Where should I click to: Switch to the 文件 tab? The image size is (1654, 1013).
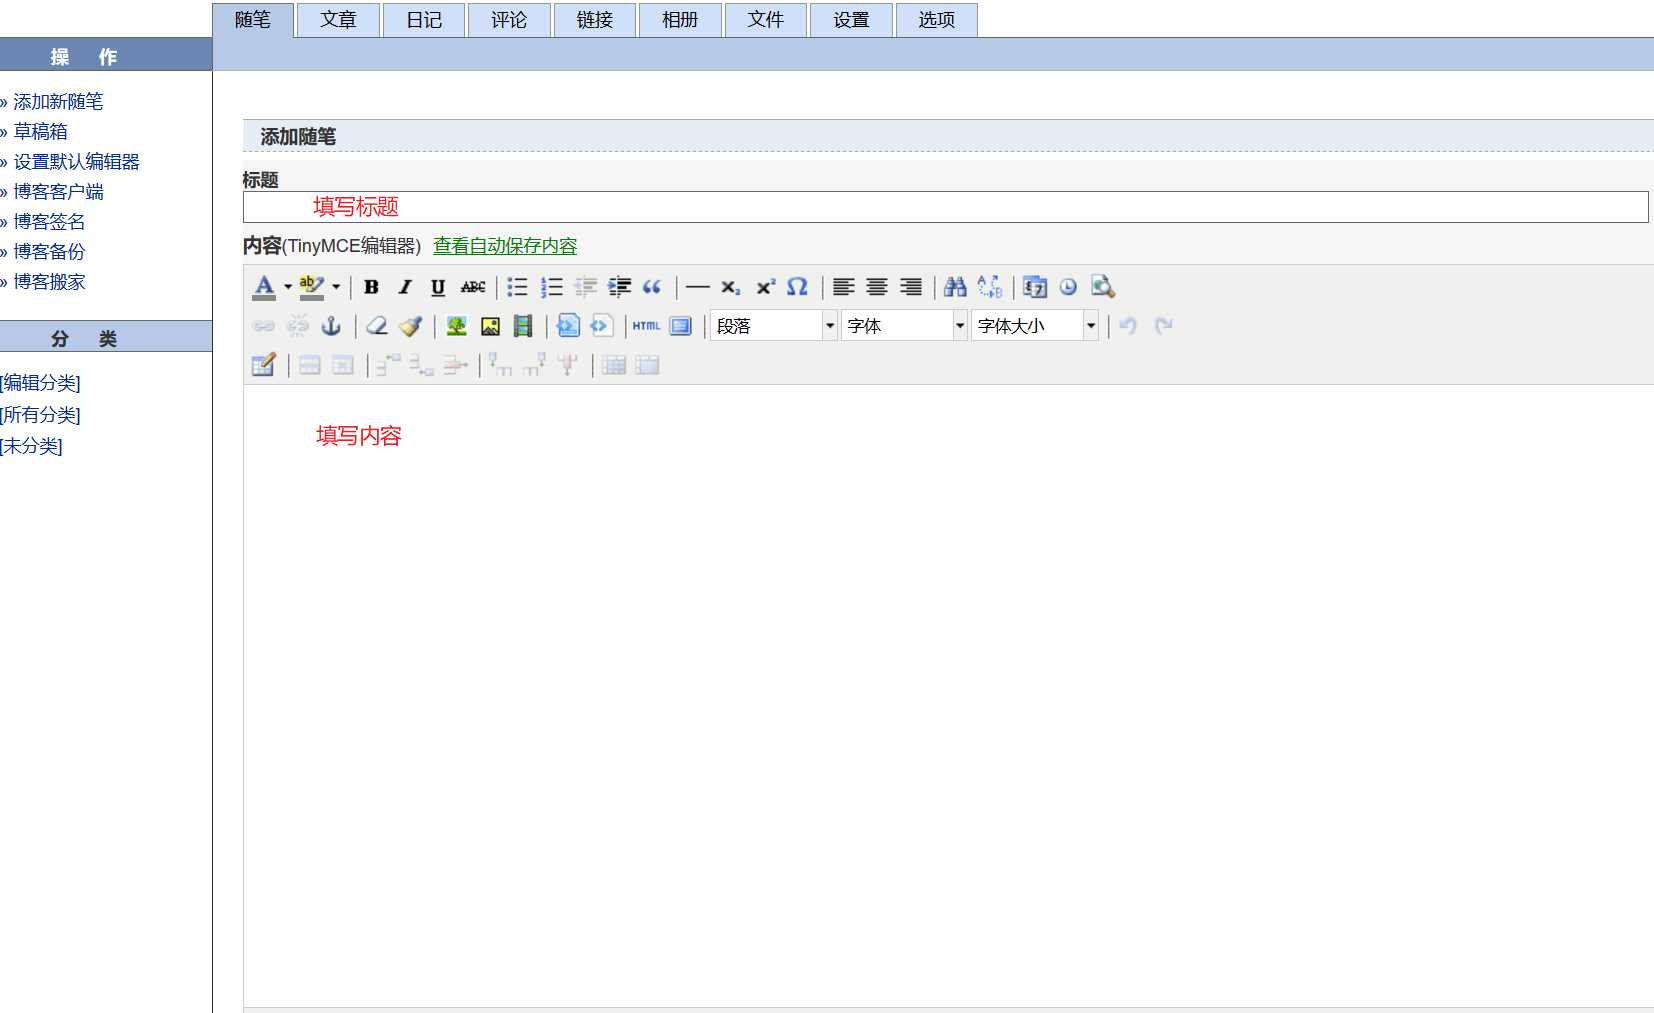pos(766,20)
